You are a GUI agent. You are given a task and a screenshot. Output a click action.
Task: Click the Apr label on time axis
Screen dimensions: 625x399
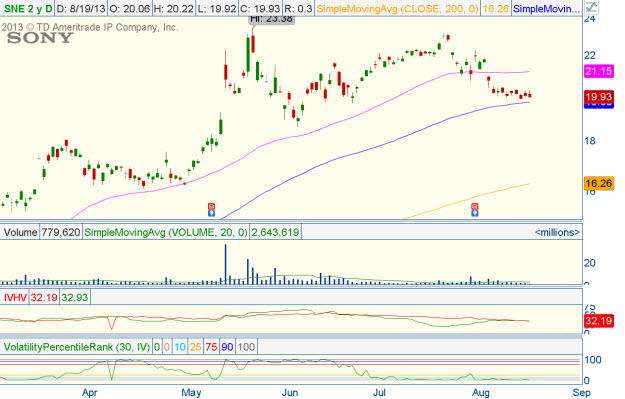(x=89, y=393)
